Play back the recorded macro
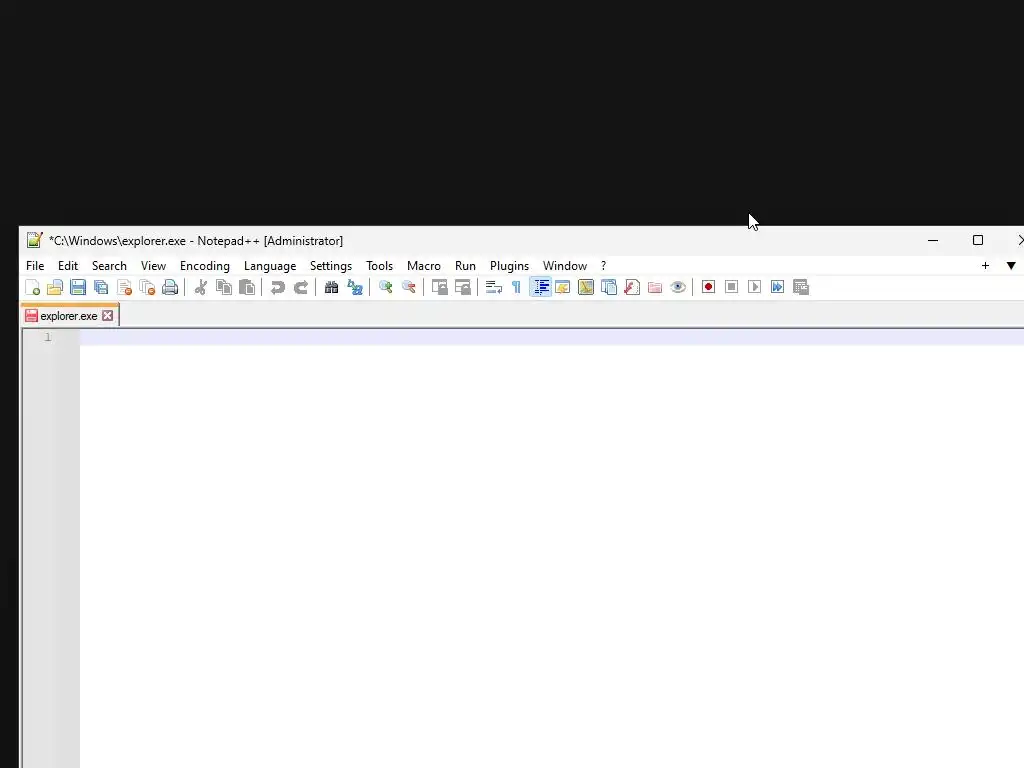 [754, 287]
